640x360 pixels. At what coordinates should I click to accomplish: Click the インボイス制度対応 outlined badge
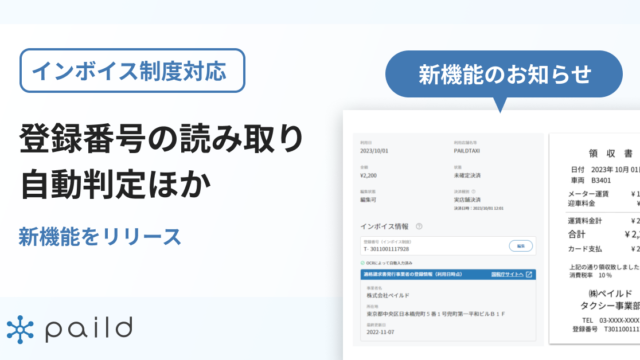pos(132,70)
